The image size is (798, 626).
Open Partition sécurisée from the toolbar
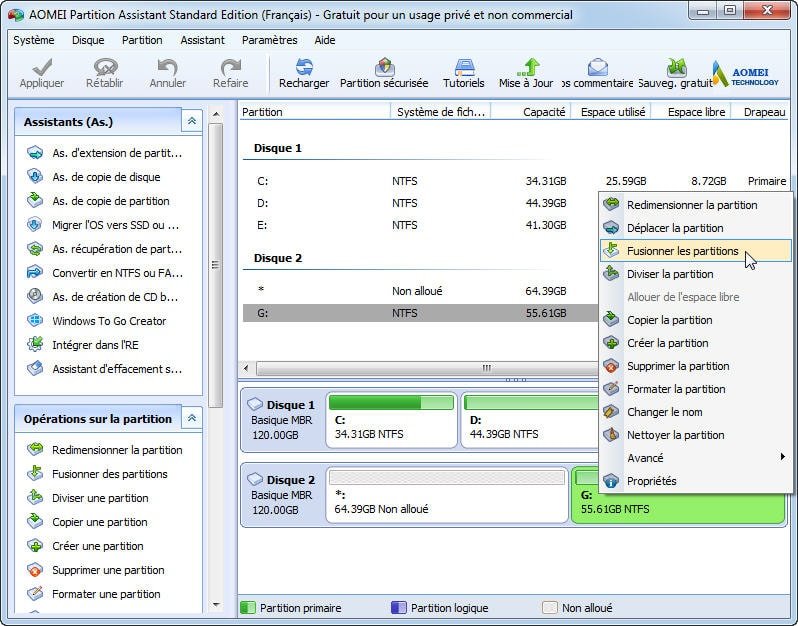(384, 73)
